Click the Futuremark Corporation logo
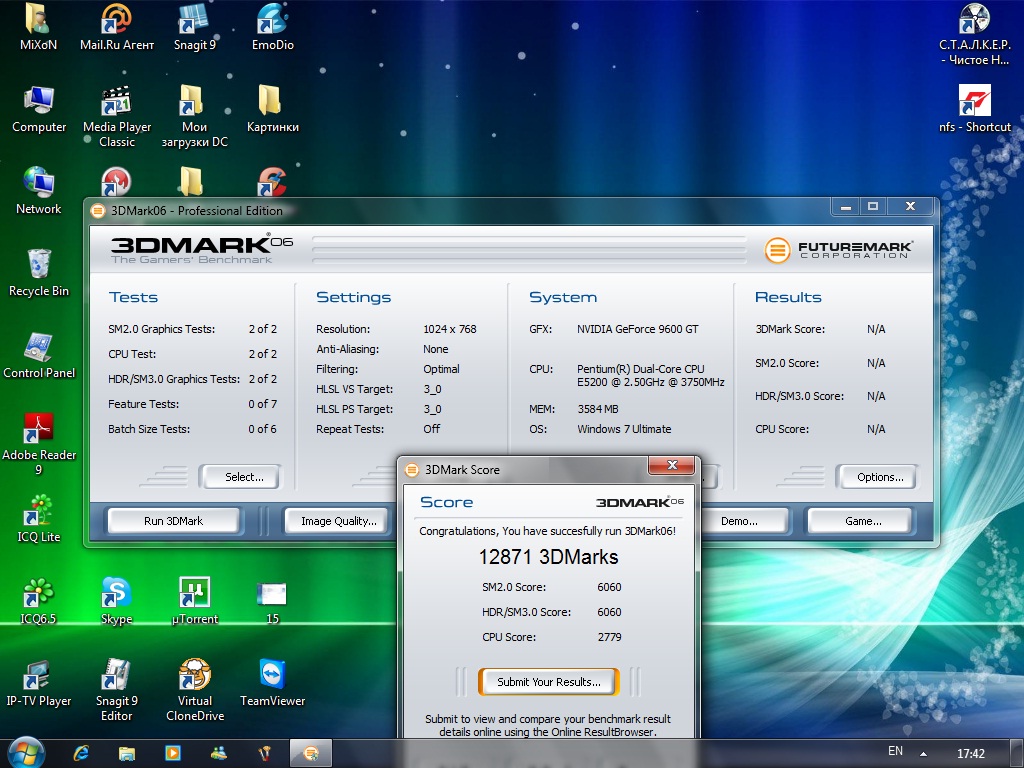This screenshot has height=768, width=1024. [x=839, y=249]
